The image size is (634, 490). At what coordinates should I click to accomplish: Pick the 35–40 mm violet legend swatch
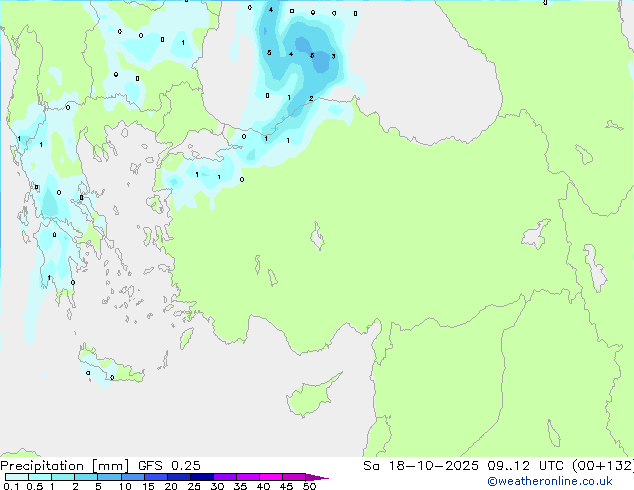tap(247, 477)
